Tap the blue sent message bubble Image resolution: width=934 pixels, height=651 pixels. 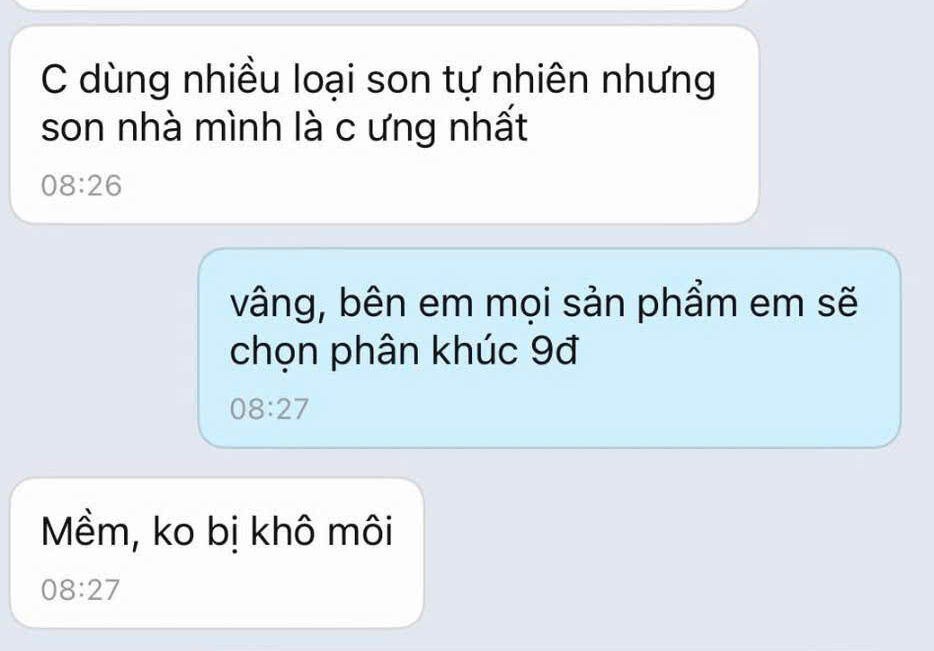pos(549,348)
